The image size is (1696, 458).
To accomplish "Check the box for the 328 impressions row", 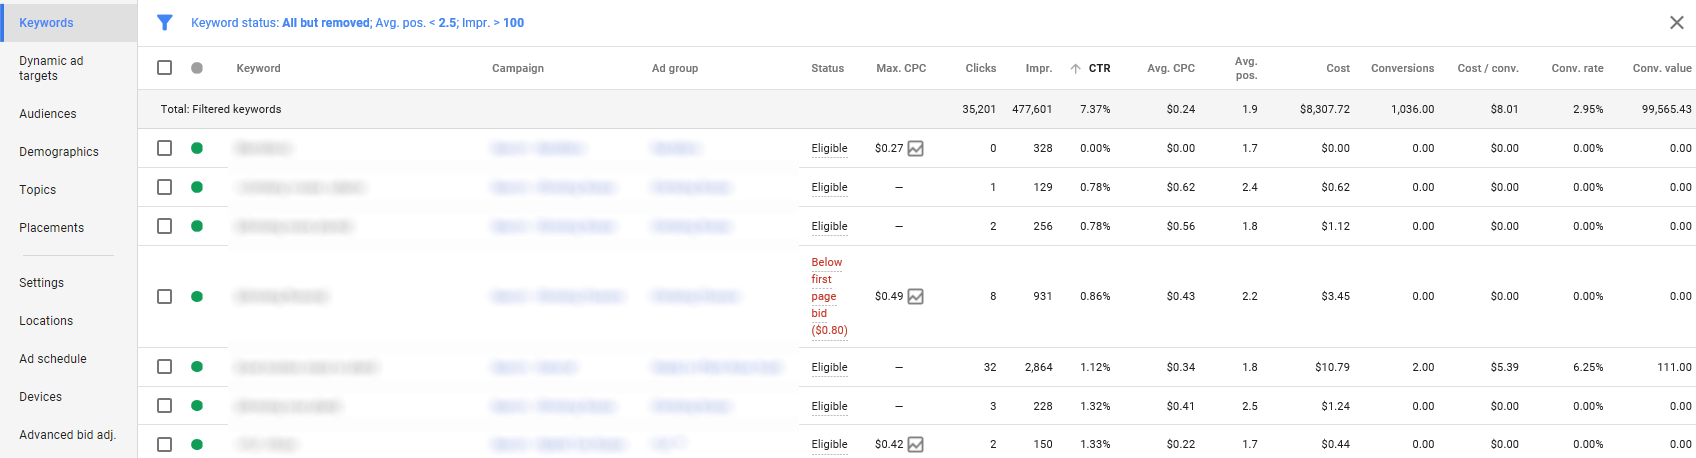I will [x=164, y=148].
